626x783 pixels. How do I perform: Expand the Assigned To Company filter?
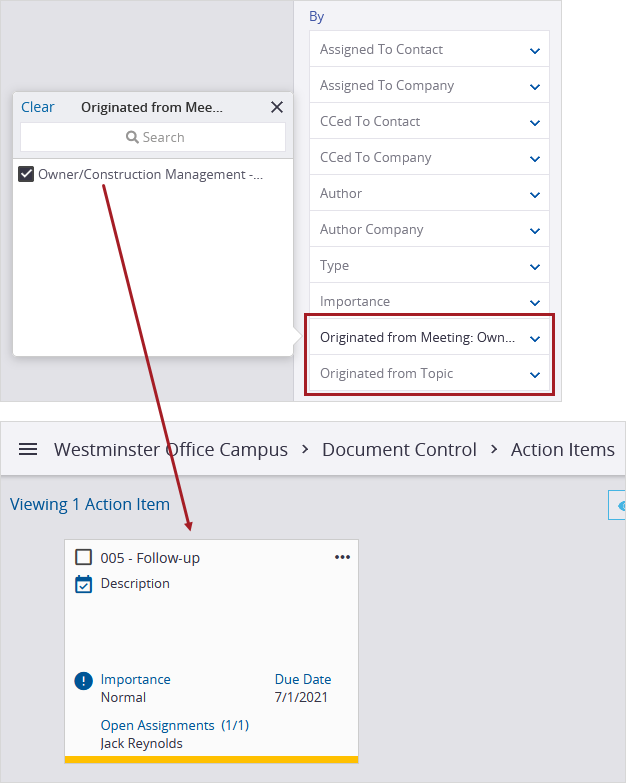coord(429,85)
